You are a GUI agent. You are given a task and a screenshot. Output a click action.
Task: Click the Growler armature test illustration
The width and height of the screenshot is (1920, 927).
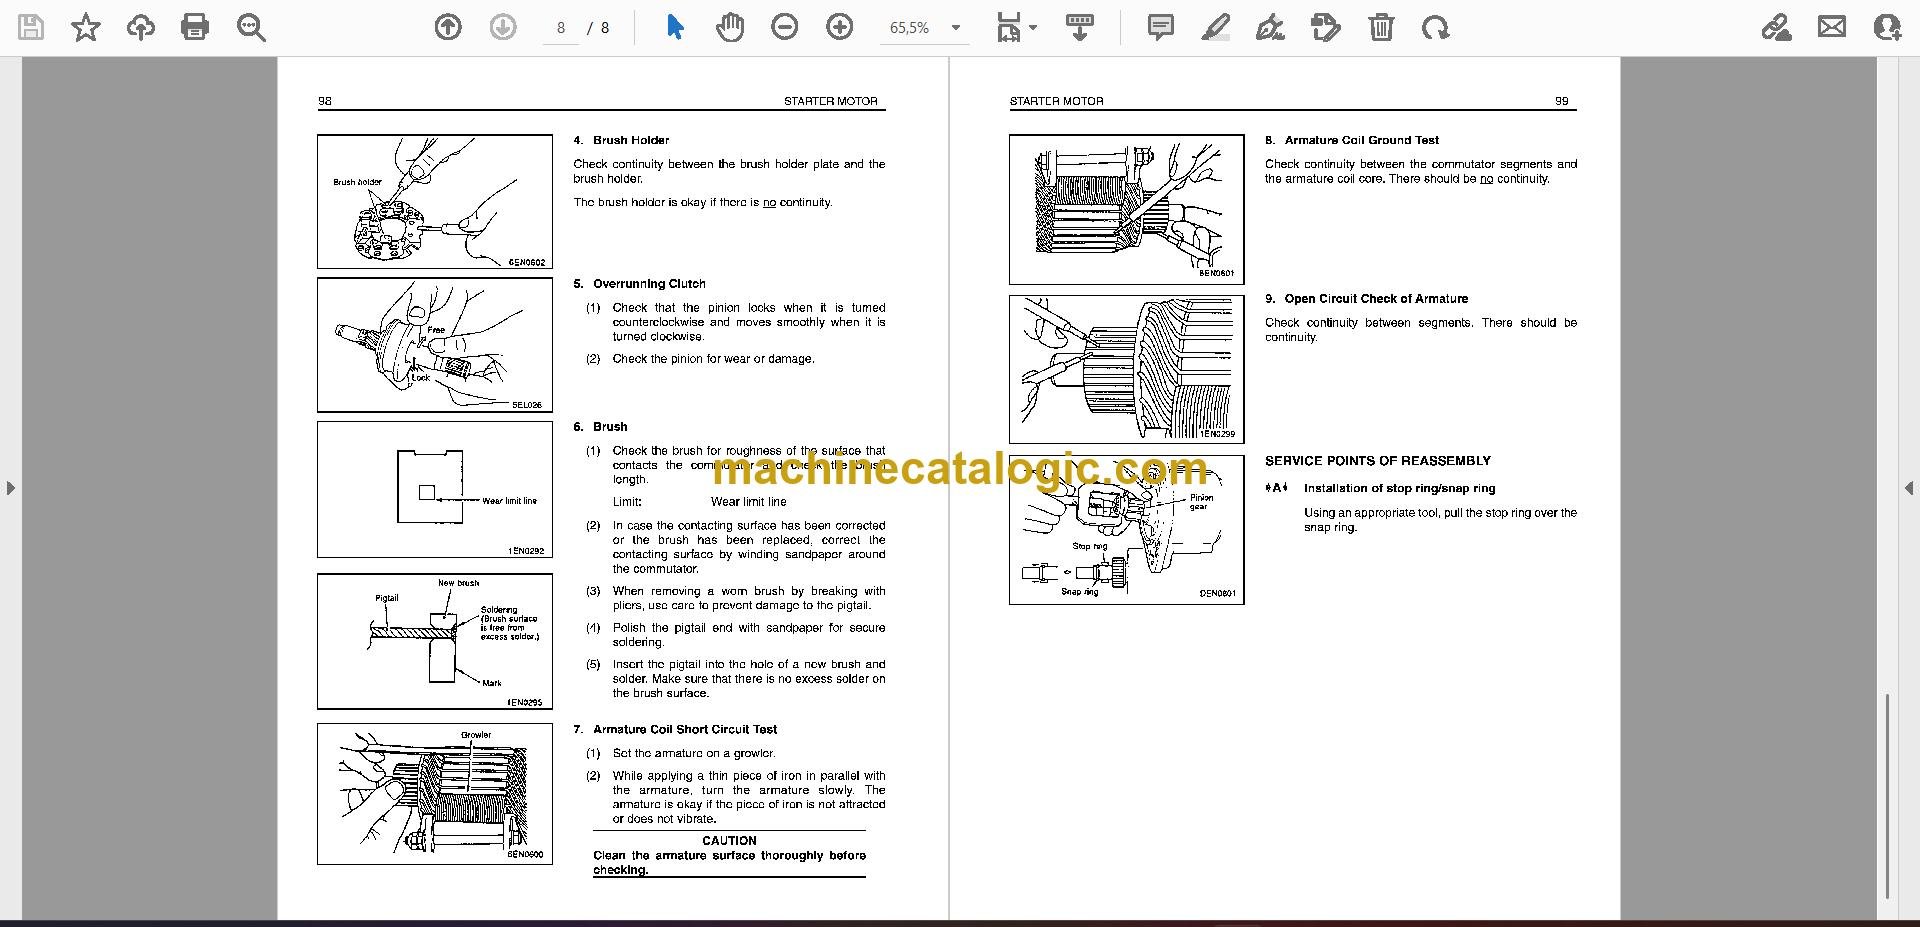(435, 794)
